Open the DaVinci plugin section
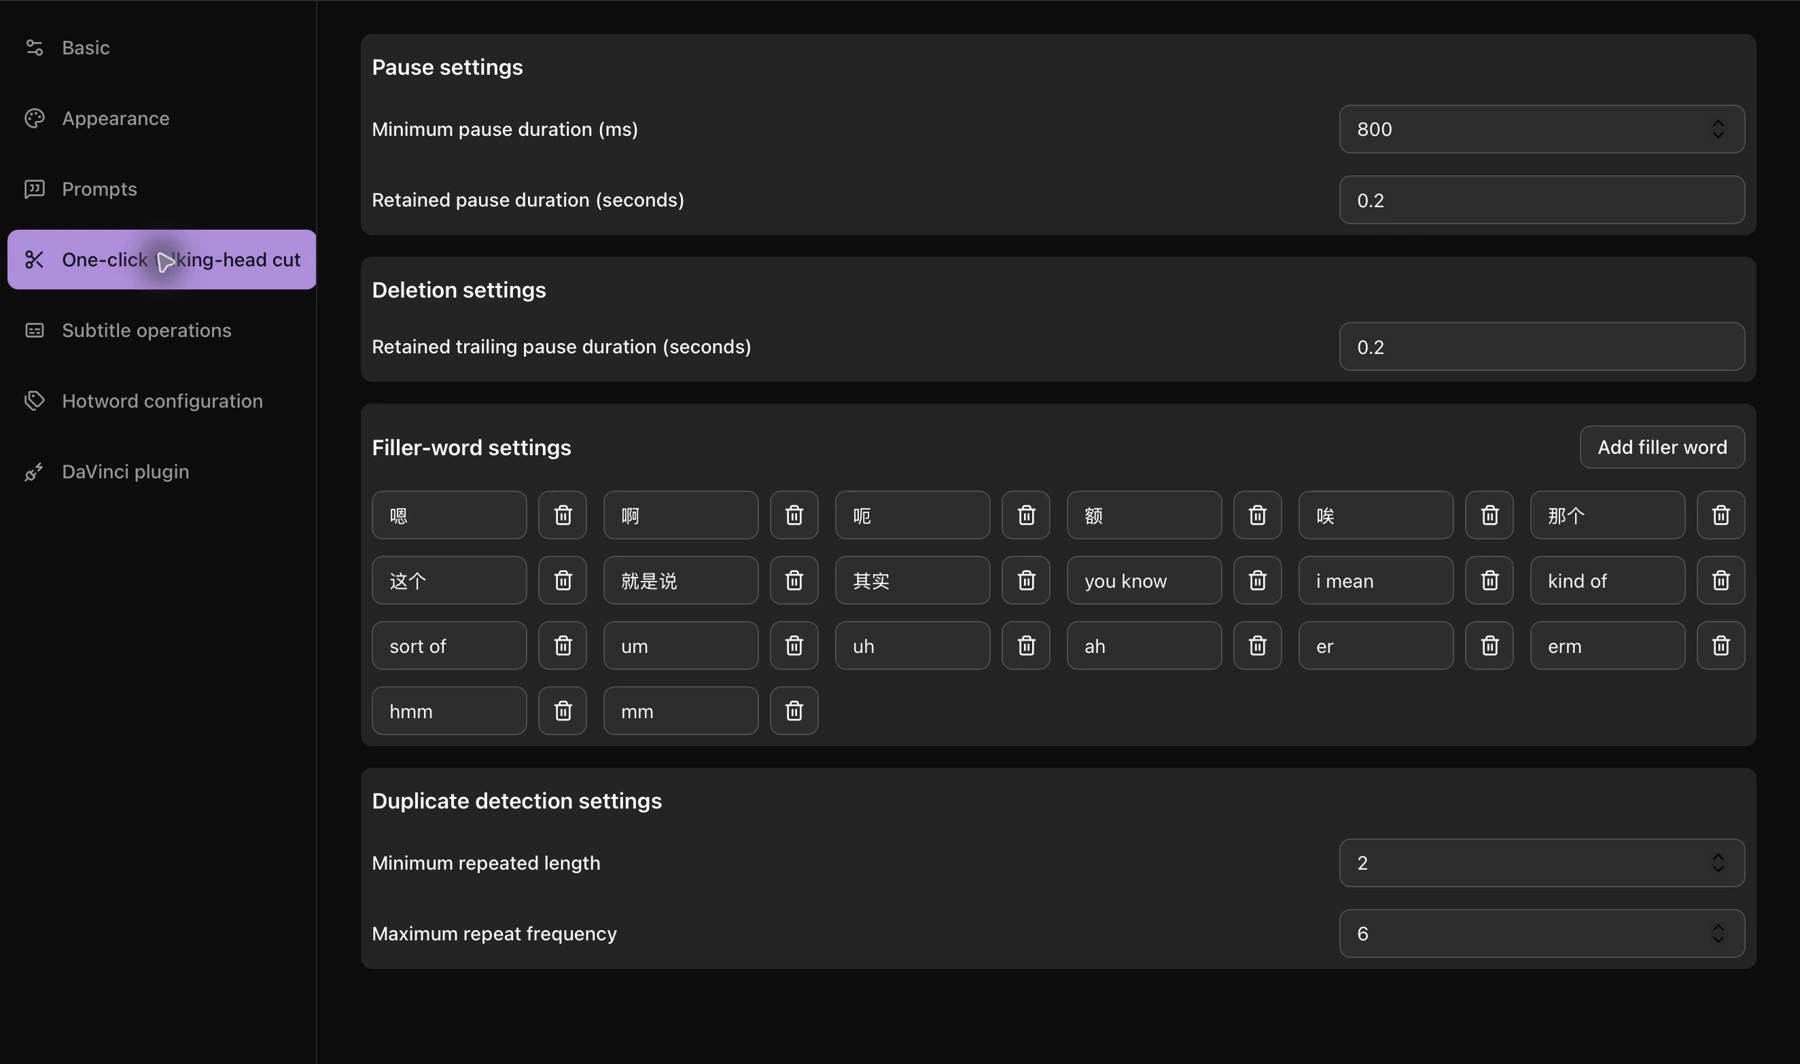Image resolution: width=1800 pixels, height=1064 pixels. [x=161, y=472]
